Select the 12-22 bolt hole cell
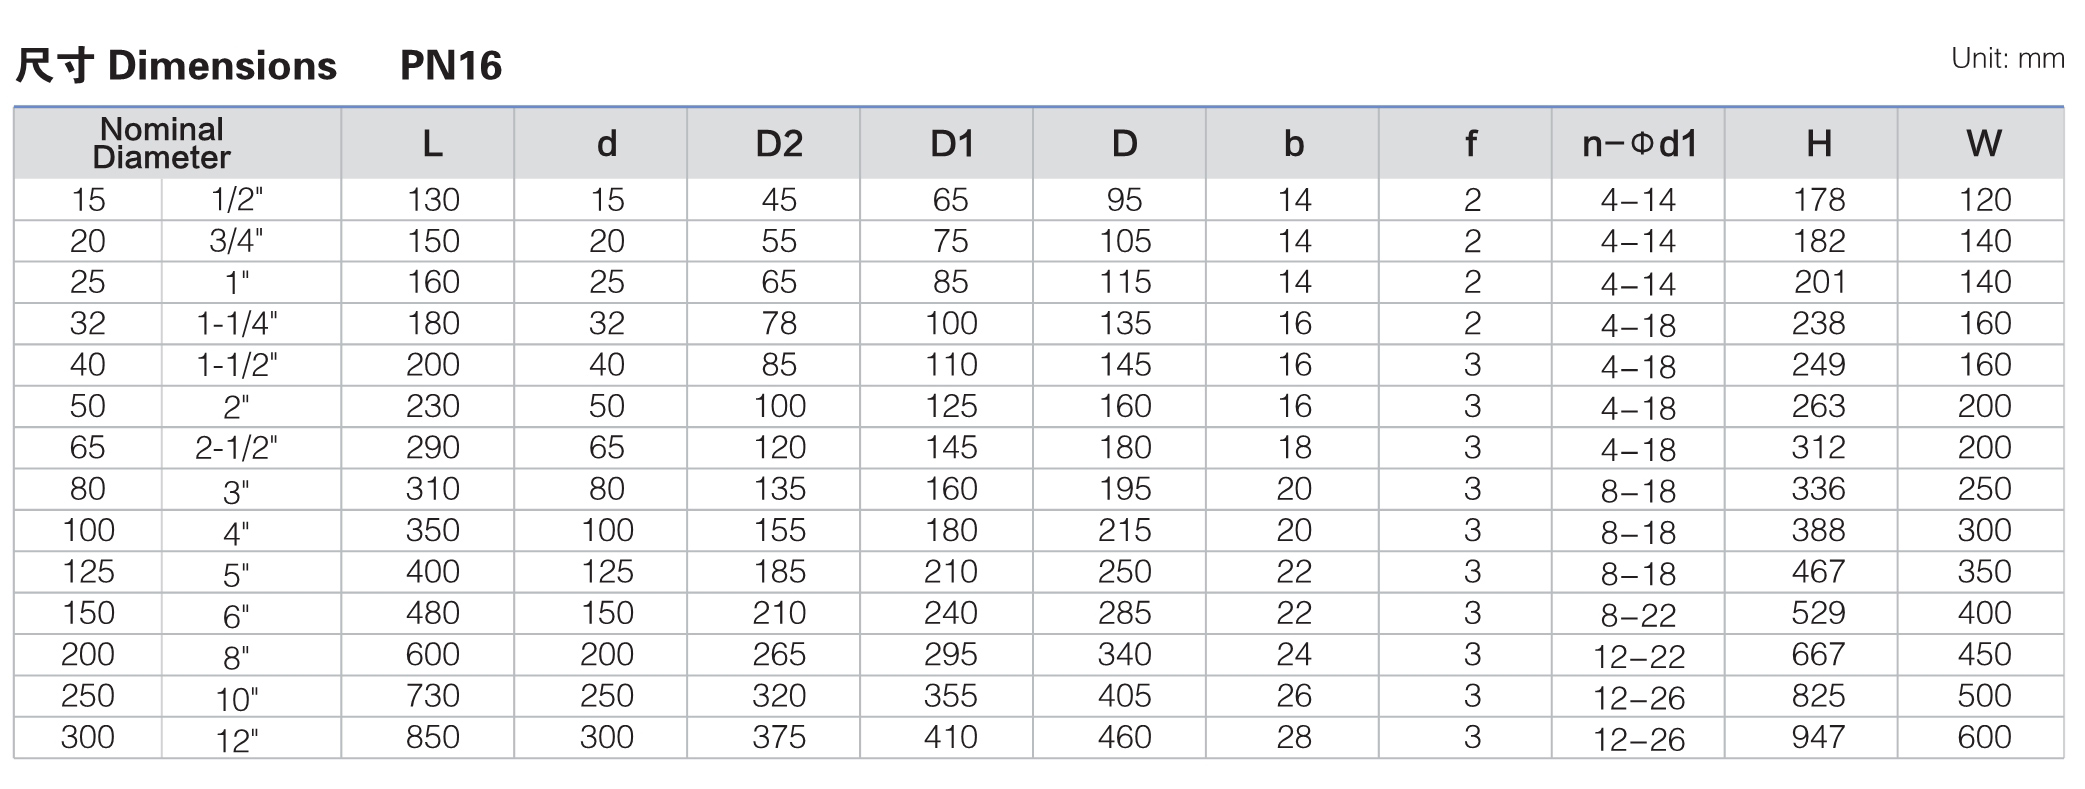Viewport: 2085px width, 789px height. point(1638,655)
